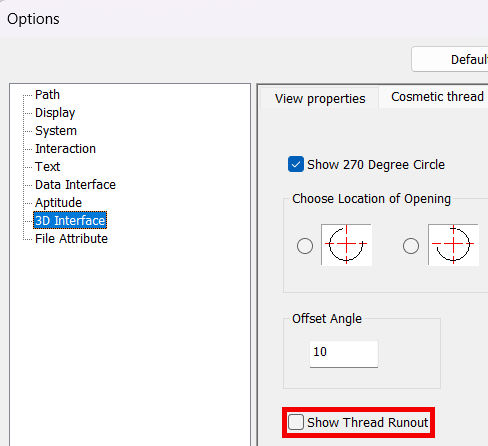Open Display settings in the tree
488x446 pixels.
55,113
